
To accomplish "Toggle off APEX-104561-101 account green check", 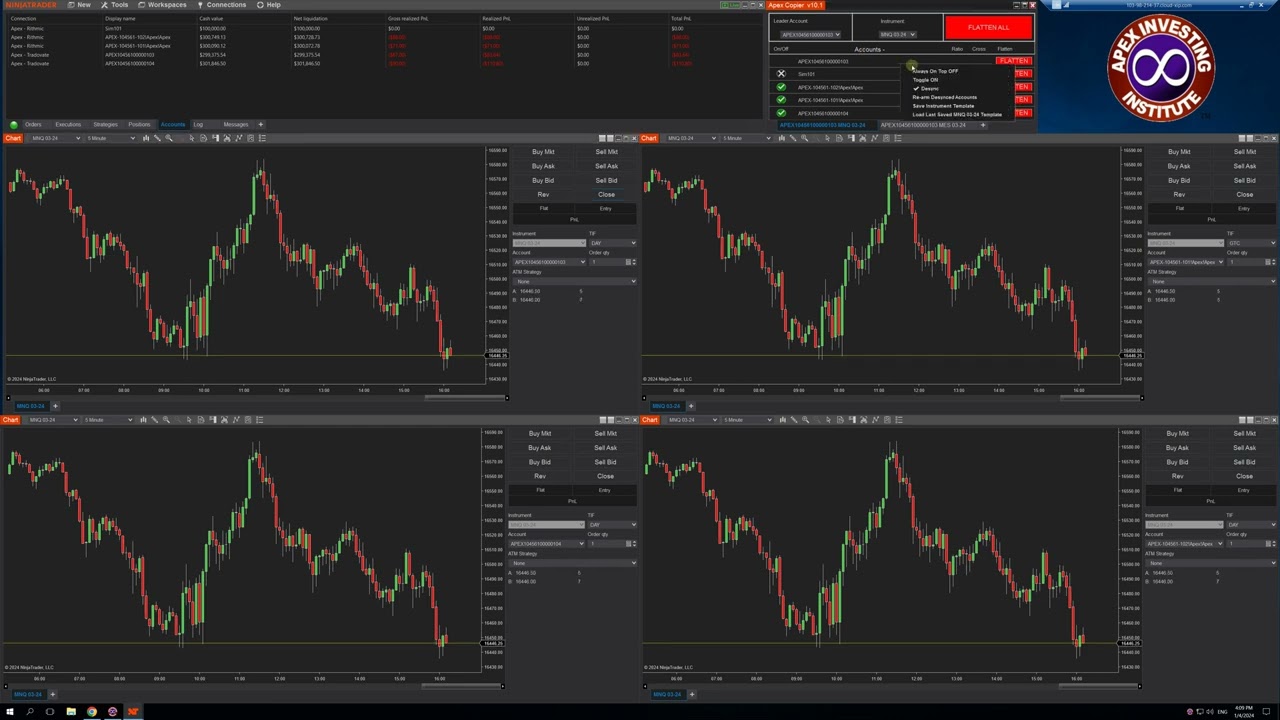I will click(781, 100).
